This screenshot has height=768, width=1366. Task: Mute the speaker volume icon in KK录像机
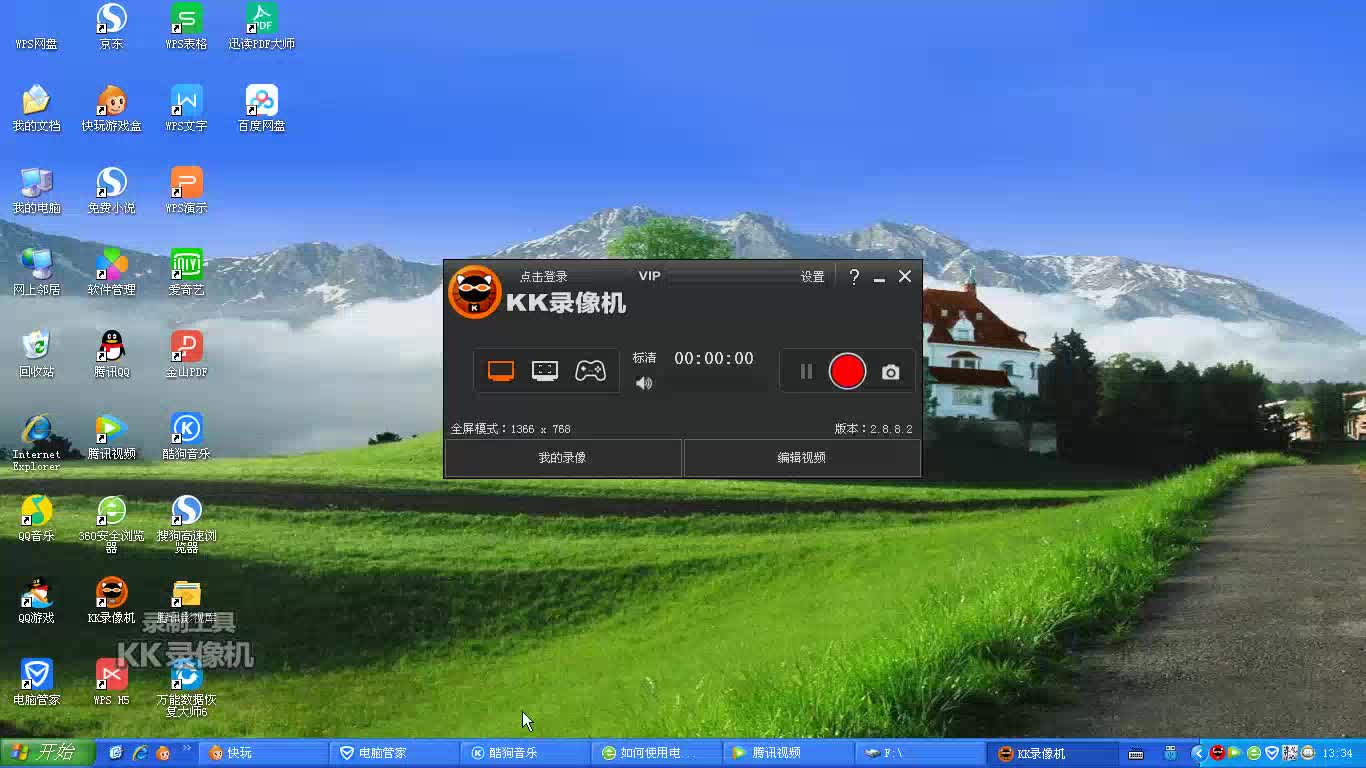[x=644, y=383]
